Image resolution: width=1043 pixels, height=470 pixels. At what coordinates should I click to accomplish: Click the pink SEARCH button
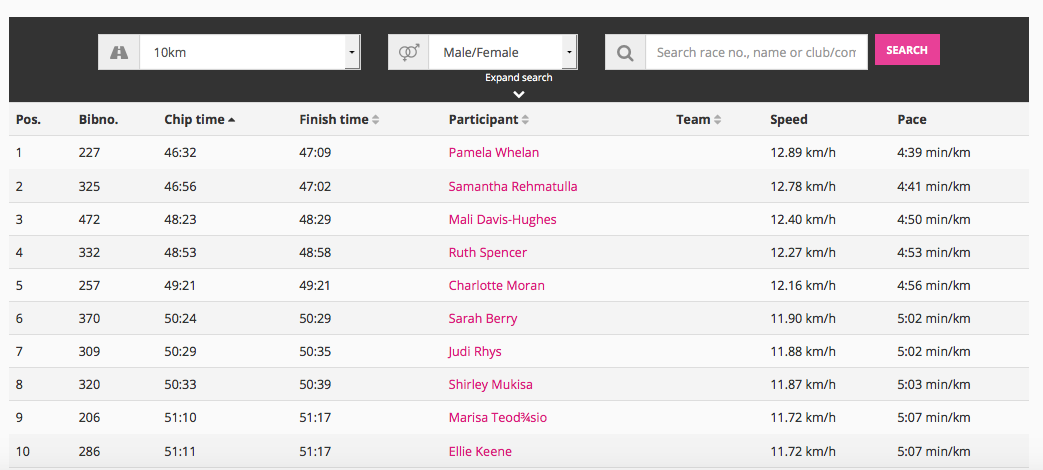click(907, 50)
